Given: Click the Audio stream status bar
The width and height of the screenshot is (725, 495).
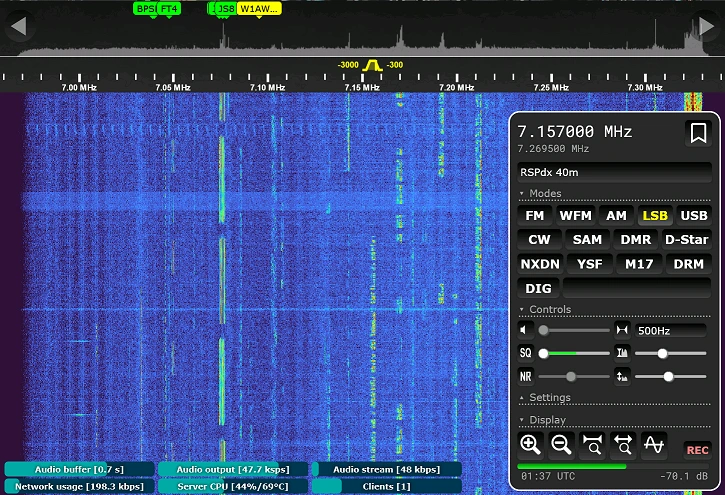Looking at the screenshot, I should click(387, 469).
